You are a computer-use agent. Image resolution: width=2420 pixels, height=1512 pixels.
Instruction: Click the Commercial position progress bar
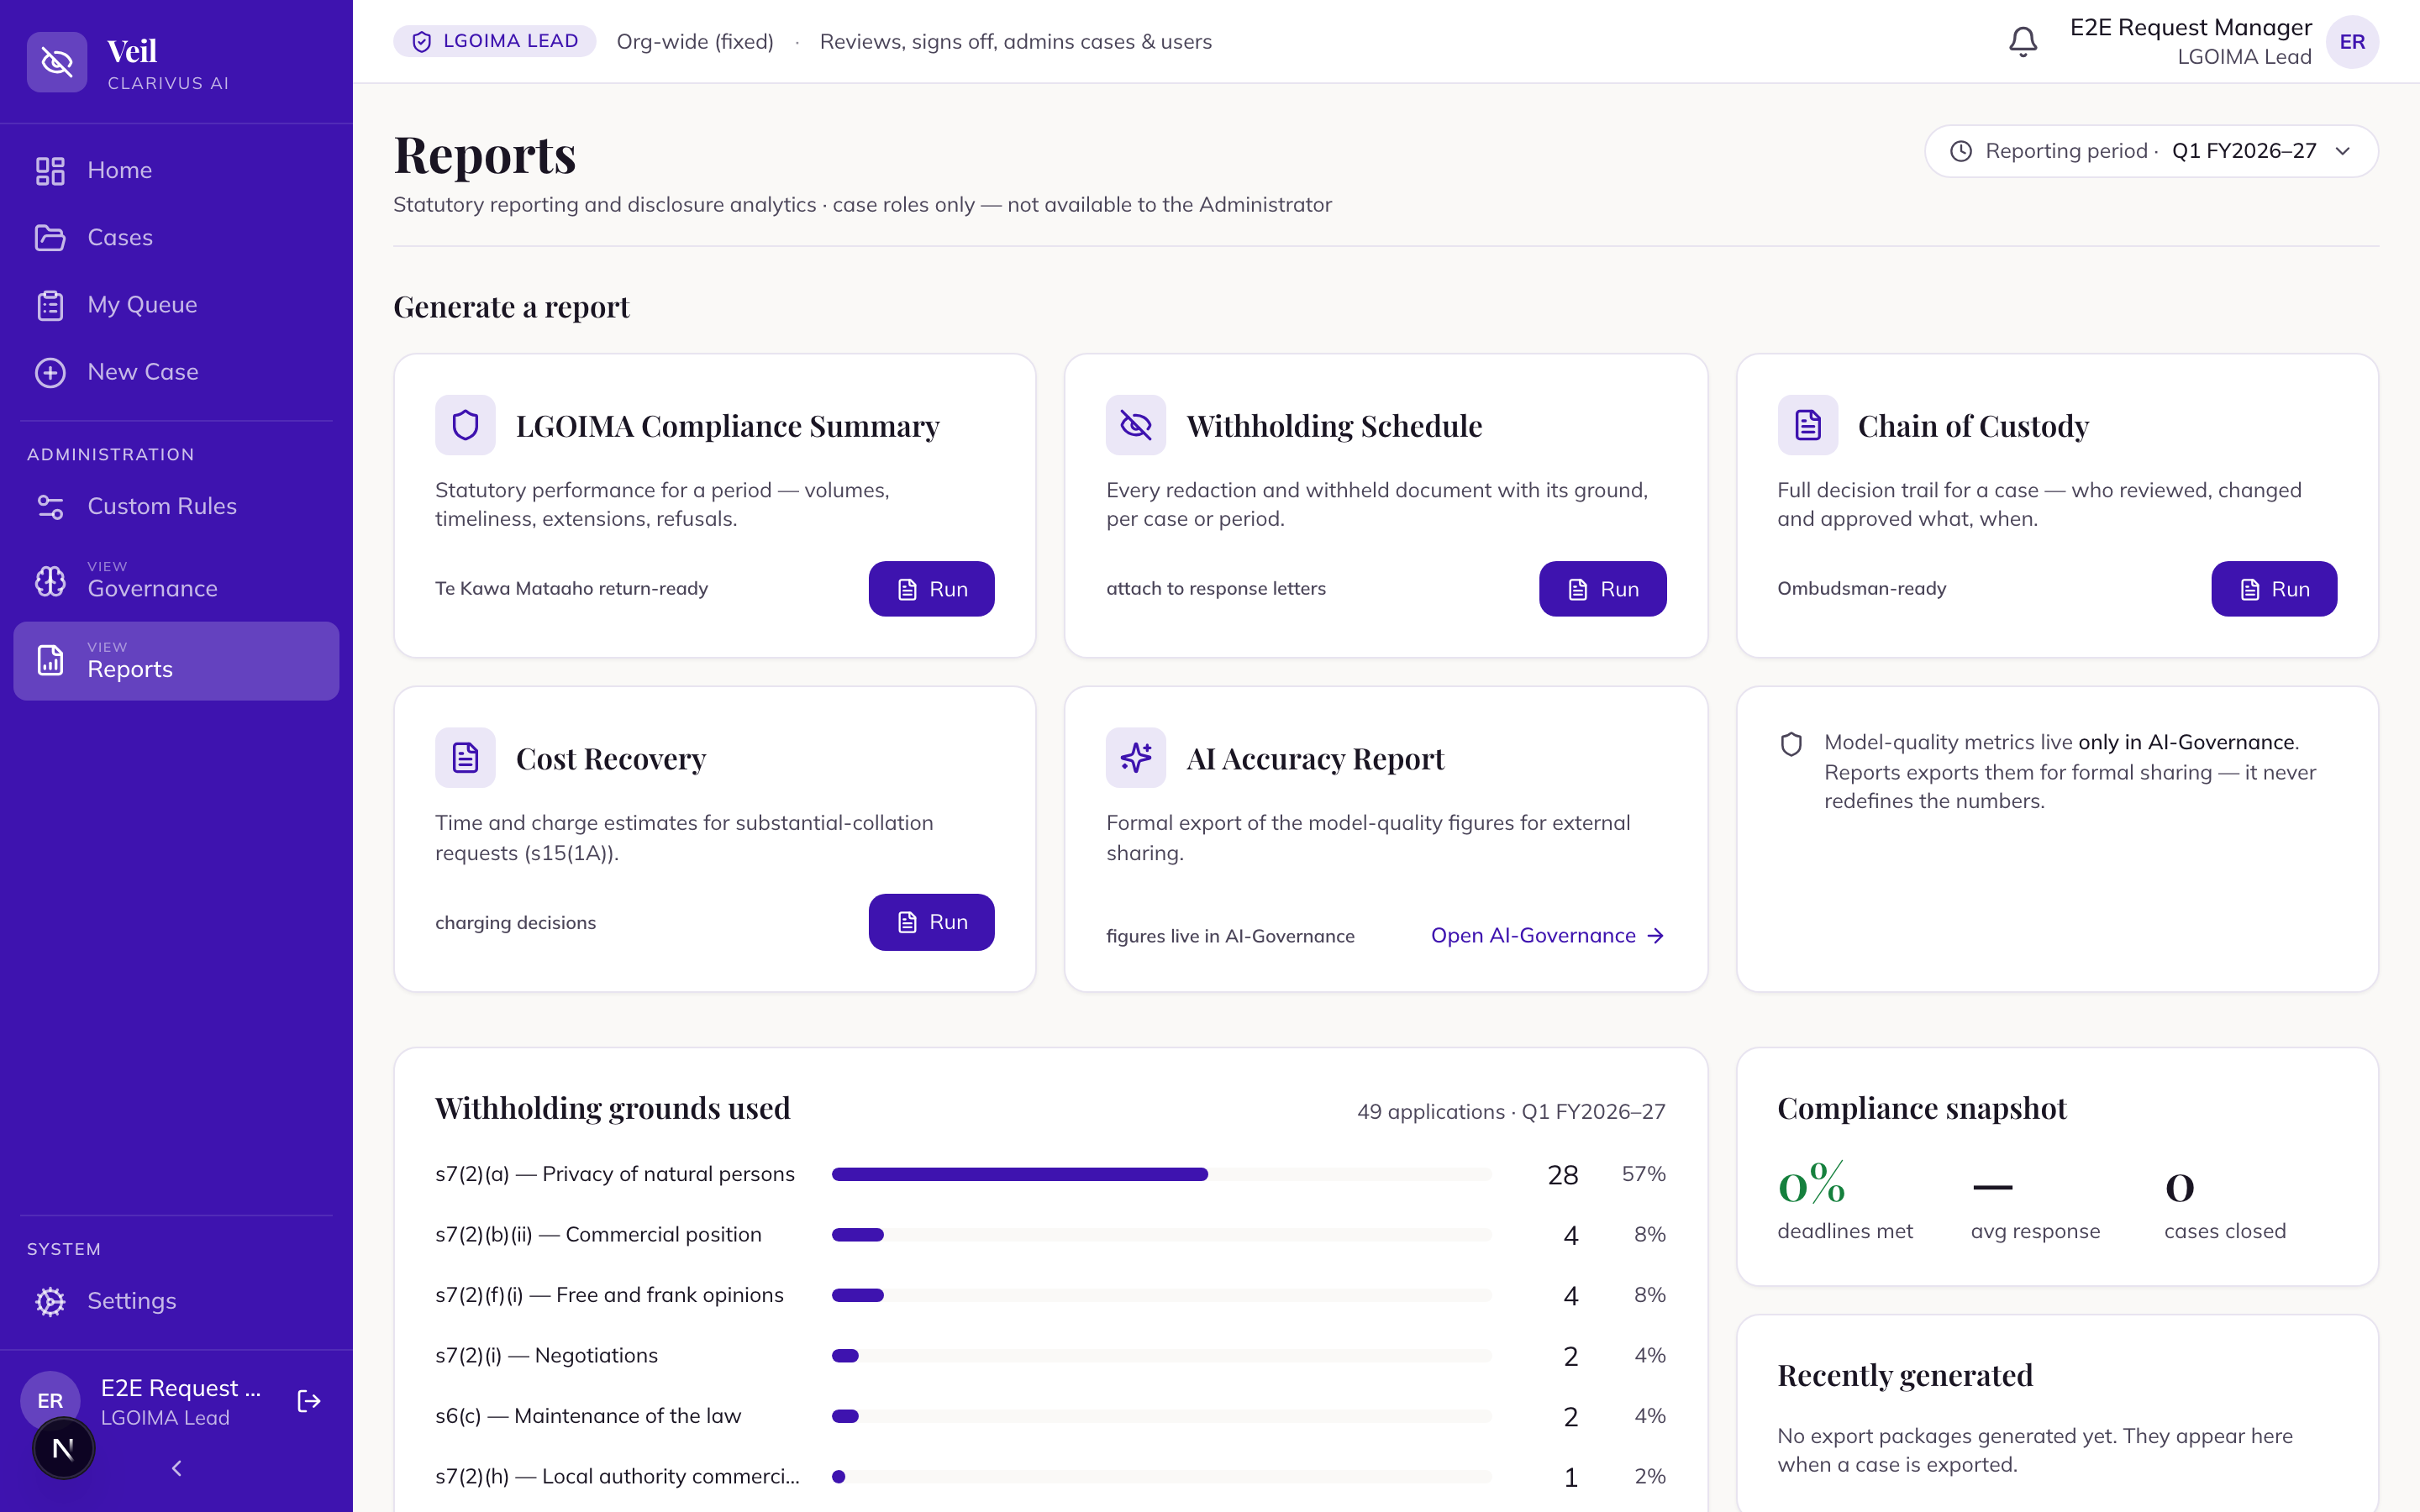pos(1161,1235)
